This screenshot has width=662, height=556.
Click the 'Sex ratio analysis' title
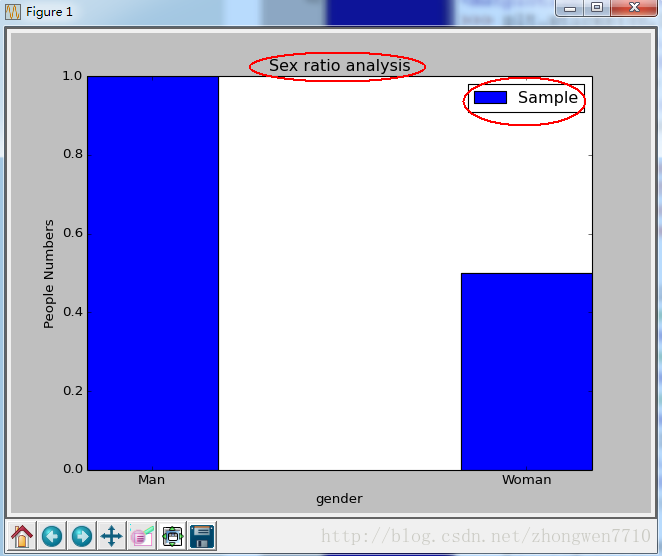point(339,66)
